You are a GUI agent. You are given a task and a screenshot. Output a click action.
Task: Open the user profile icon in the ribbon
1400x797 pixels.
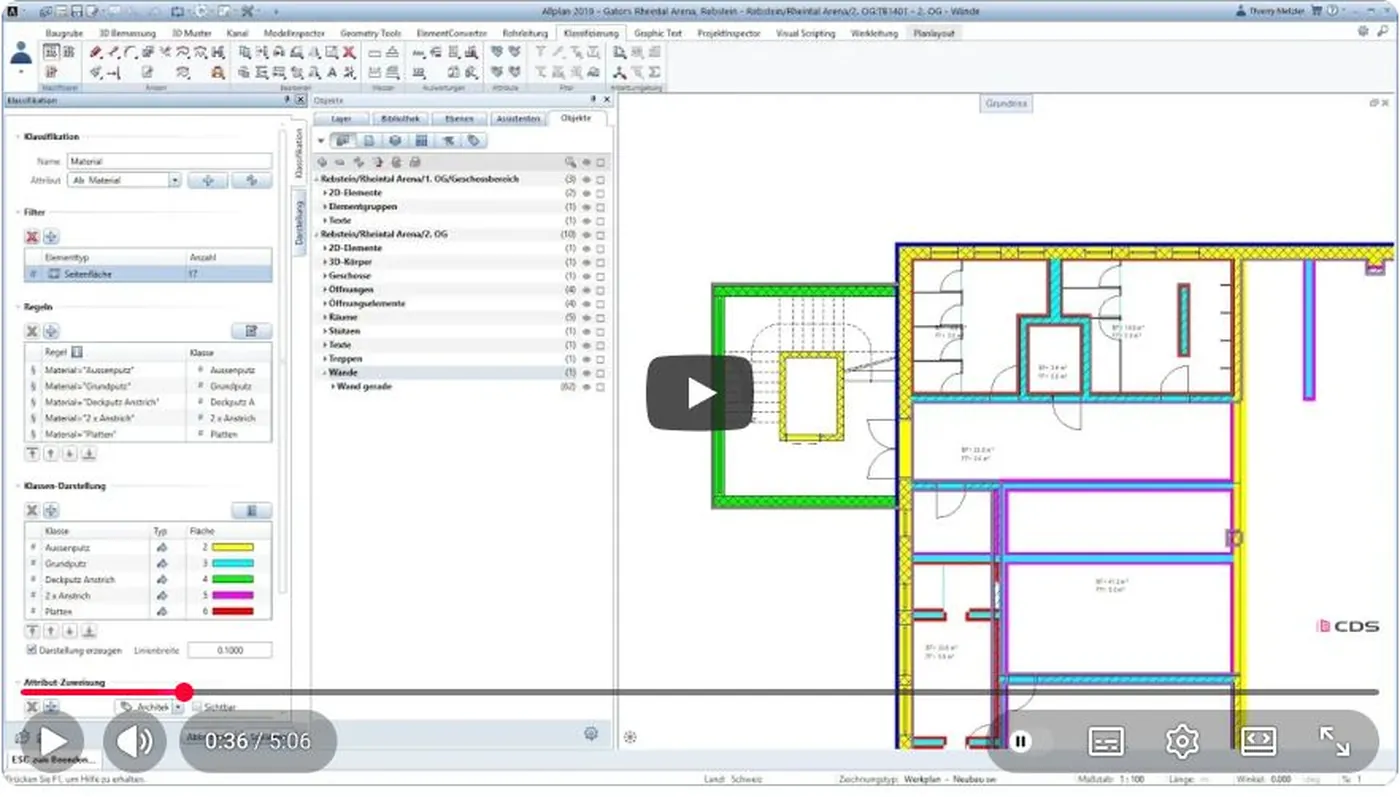click(20, 55)
